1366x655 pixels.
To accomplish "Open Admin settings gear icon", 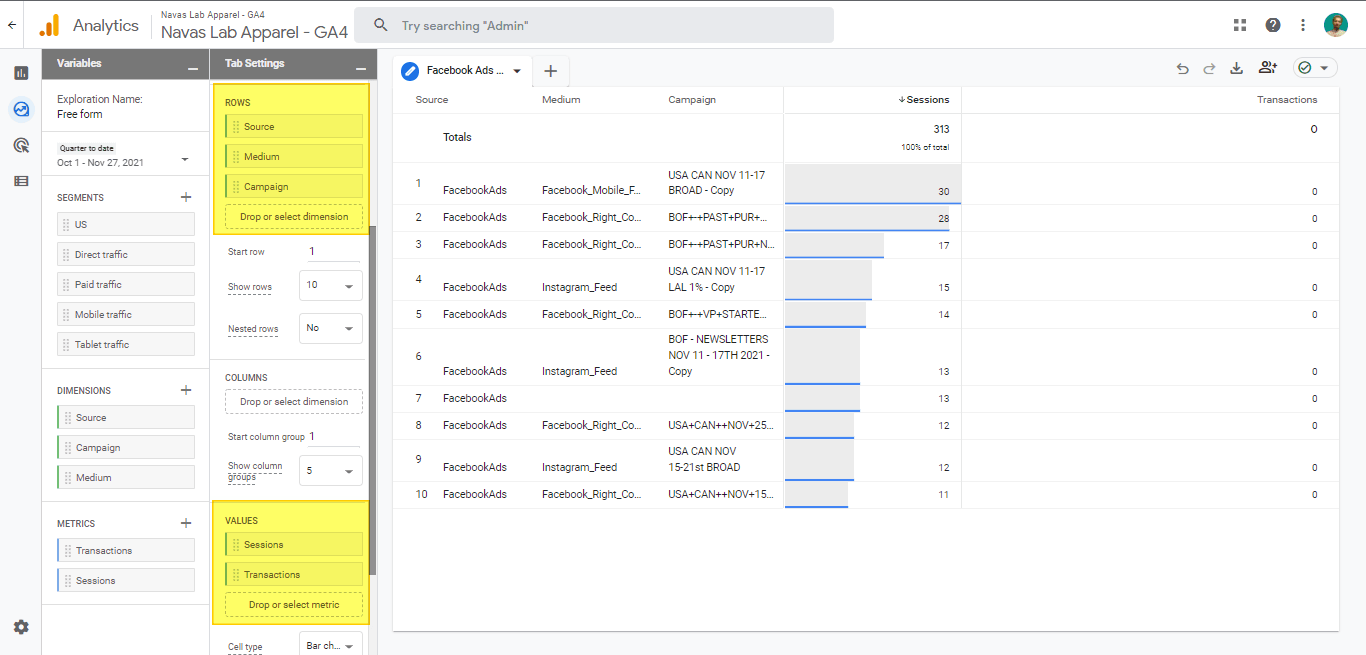I will click(21, 627).
